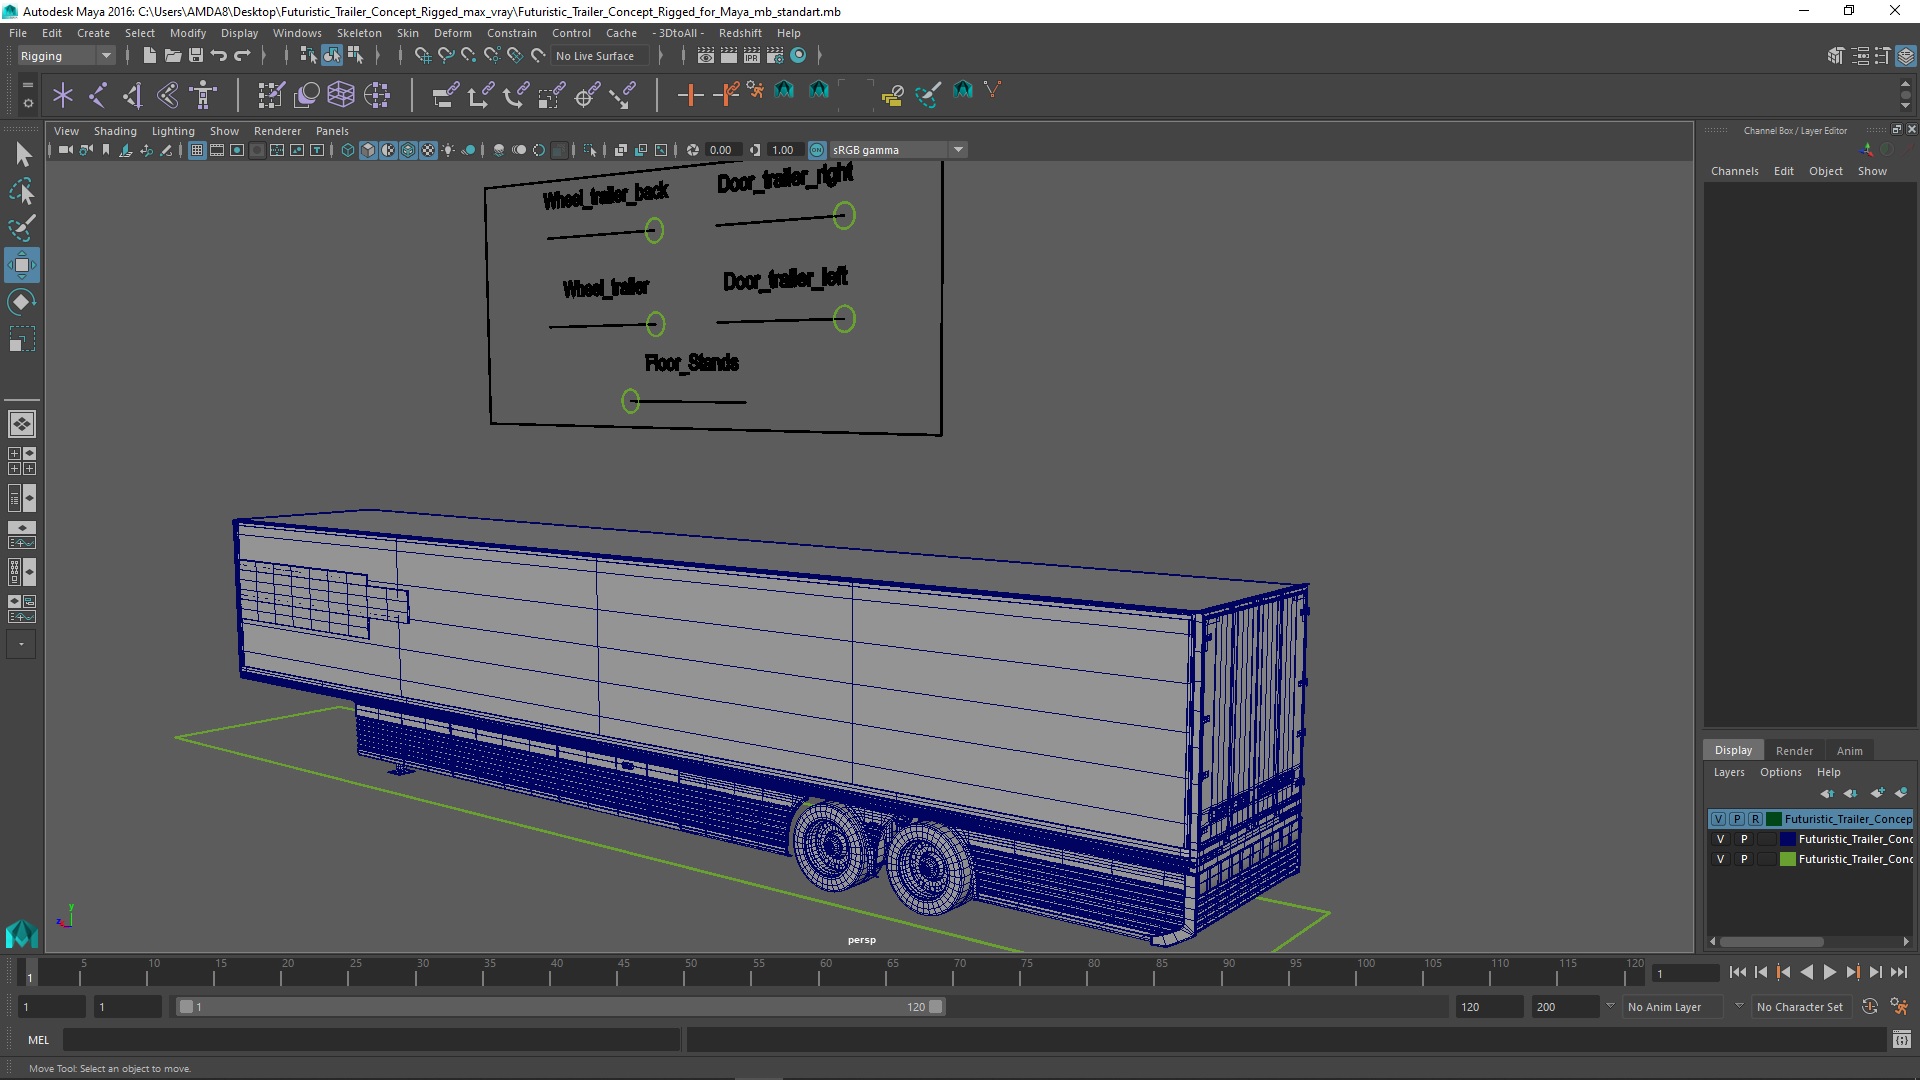Activate the Rotate tool

pyautogui.click(x=22, y=302)
